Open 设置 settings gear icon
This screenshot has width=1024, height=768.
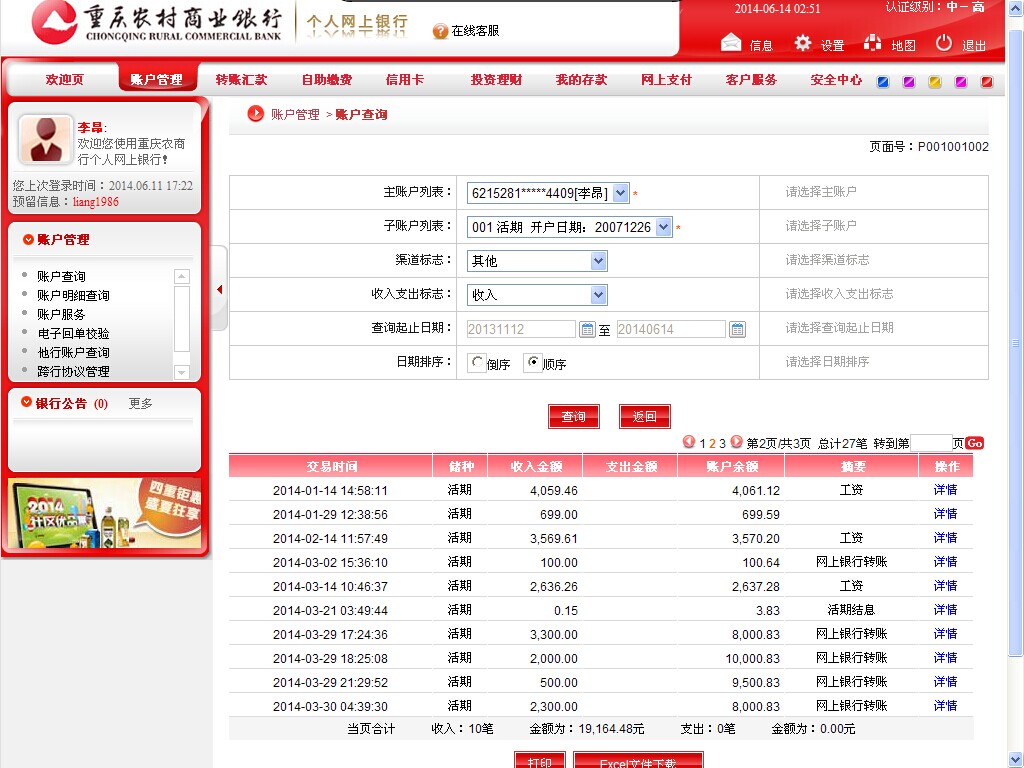pyautogui.click(x=803, y=43)
